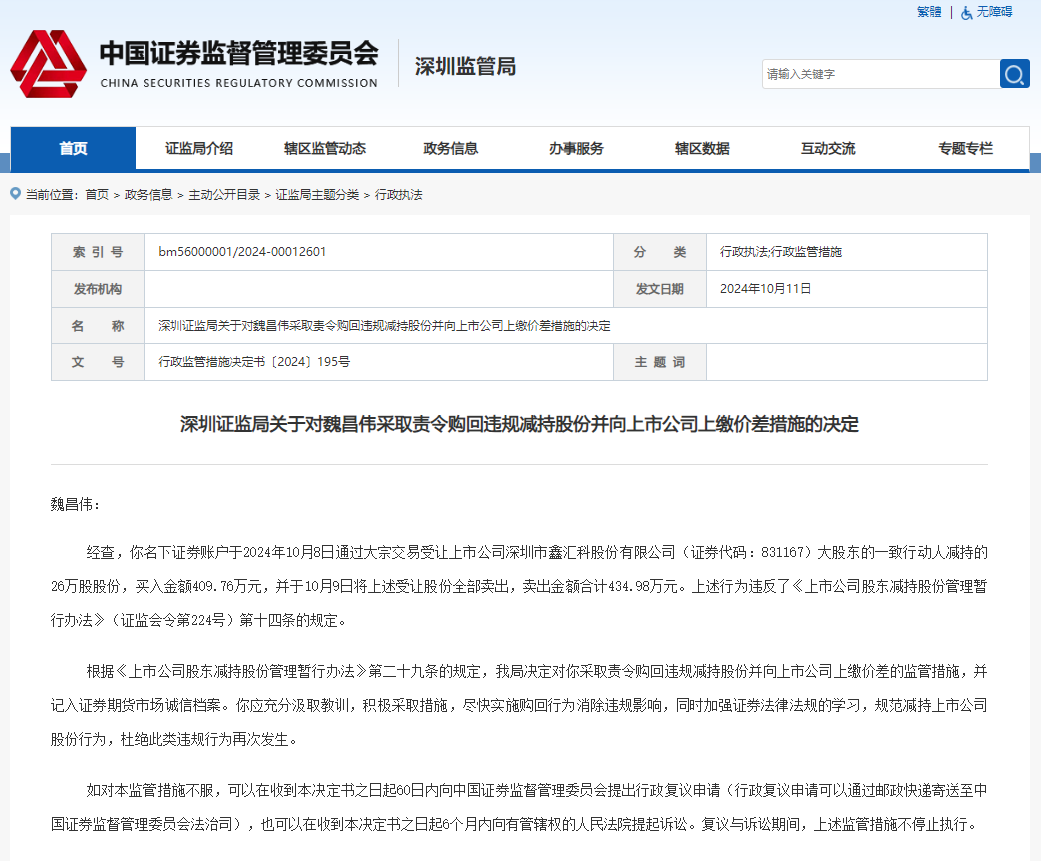This screenshot has width=1041, height=861.
Task: Go to 政务信息 in navigation bar
Action: pyautogui.click(x=451, y=148)
